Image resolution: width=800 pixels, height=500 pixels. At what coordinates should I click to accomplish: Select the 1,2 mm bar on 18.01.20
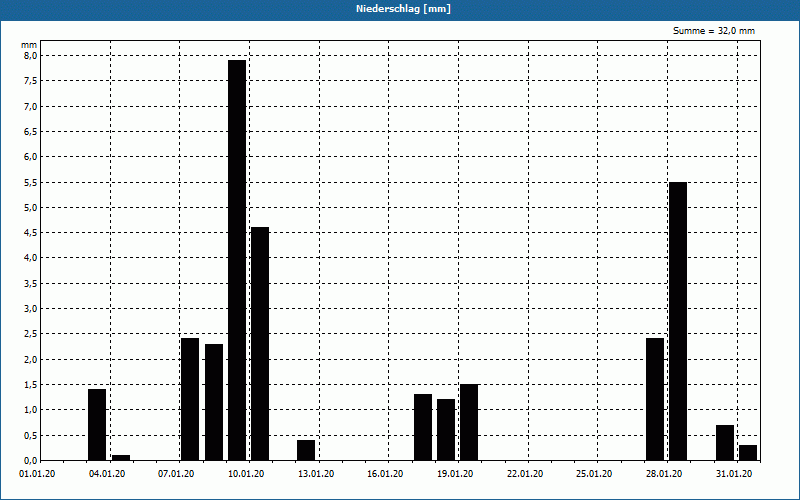click(x=446, y=430)
